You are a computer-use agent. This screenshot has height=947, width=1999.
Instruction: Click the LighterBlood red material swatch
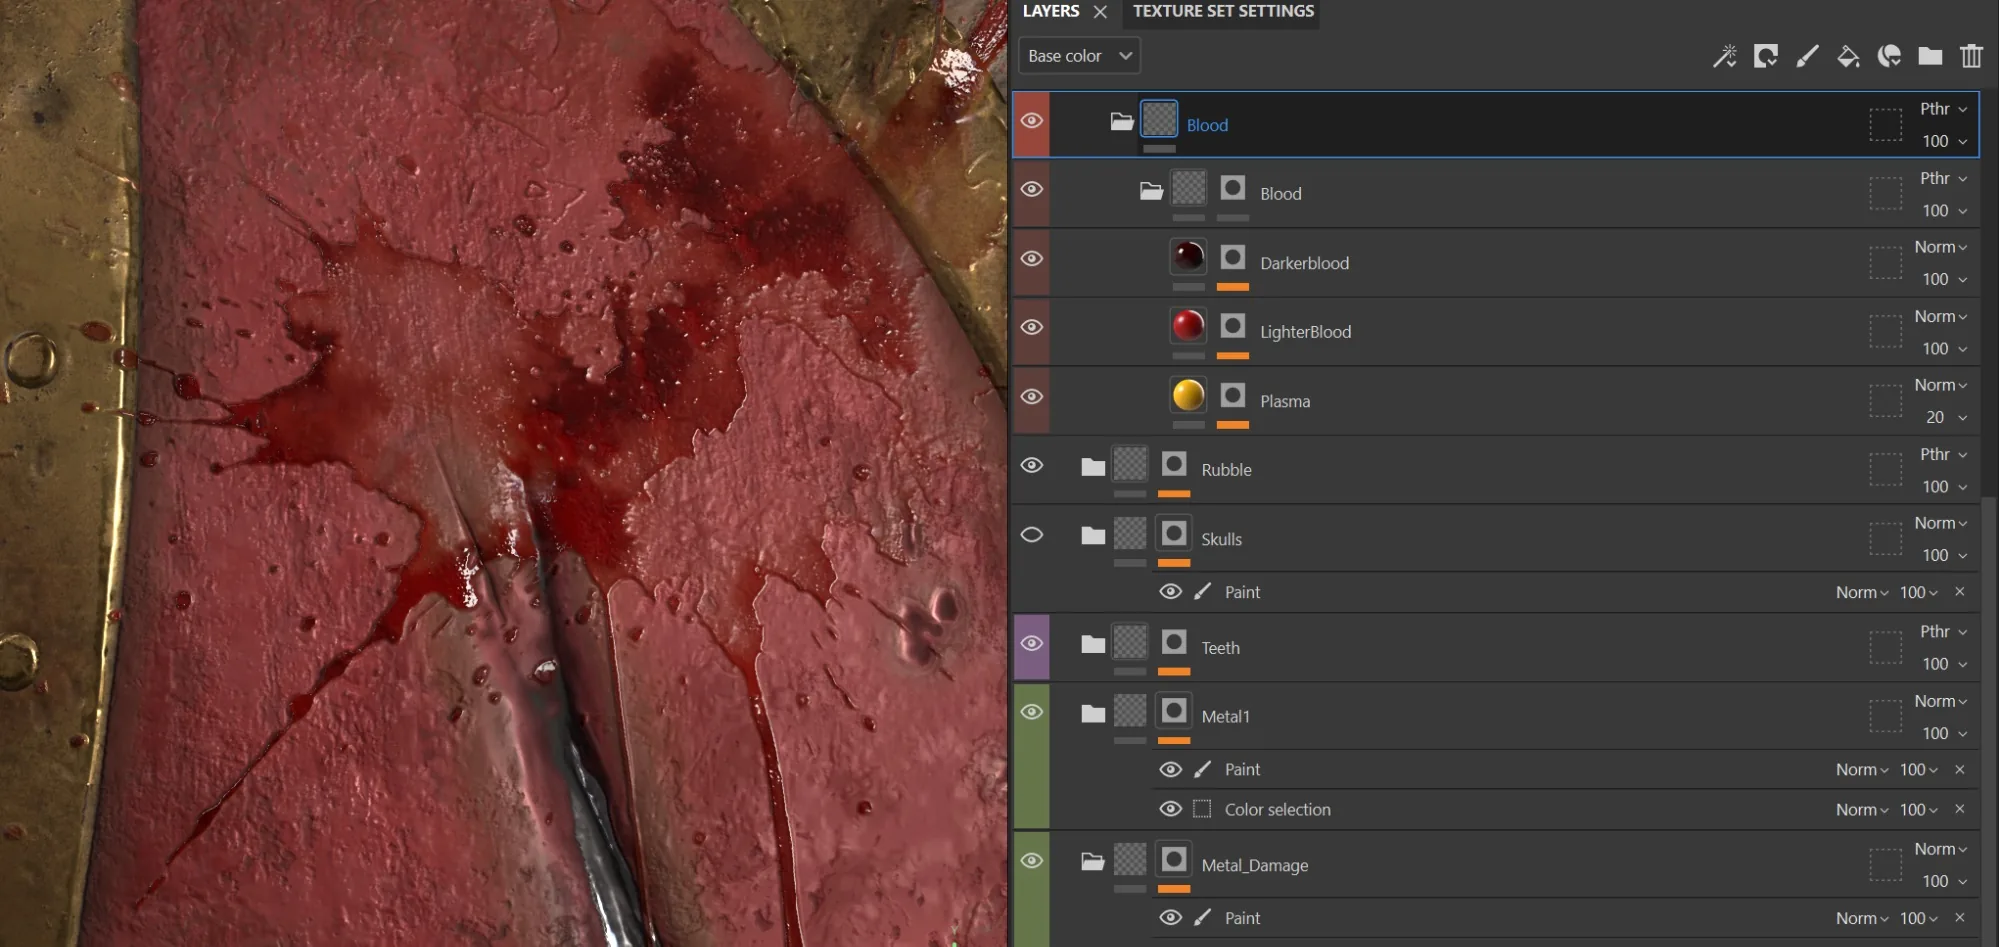tap(1188, 326)
